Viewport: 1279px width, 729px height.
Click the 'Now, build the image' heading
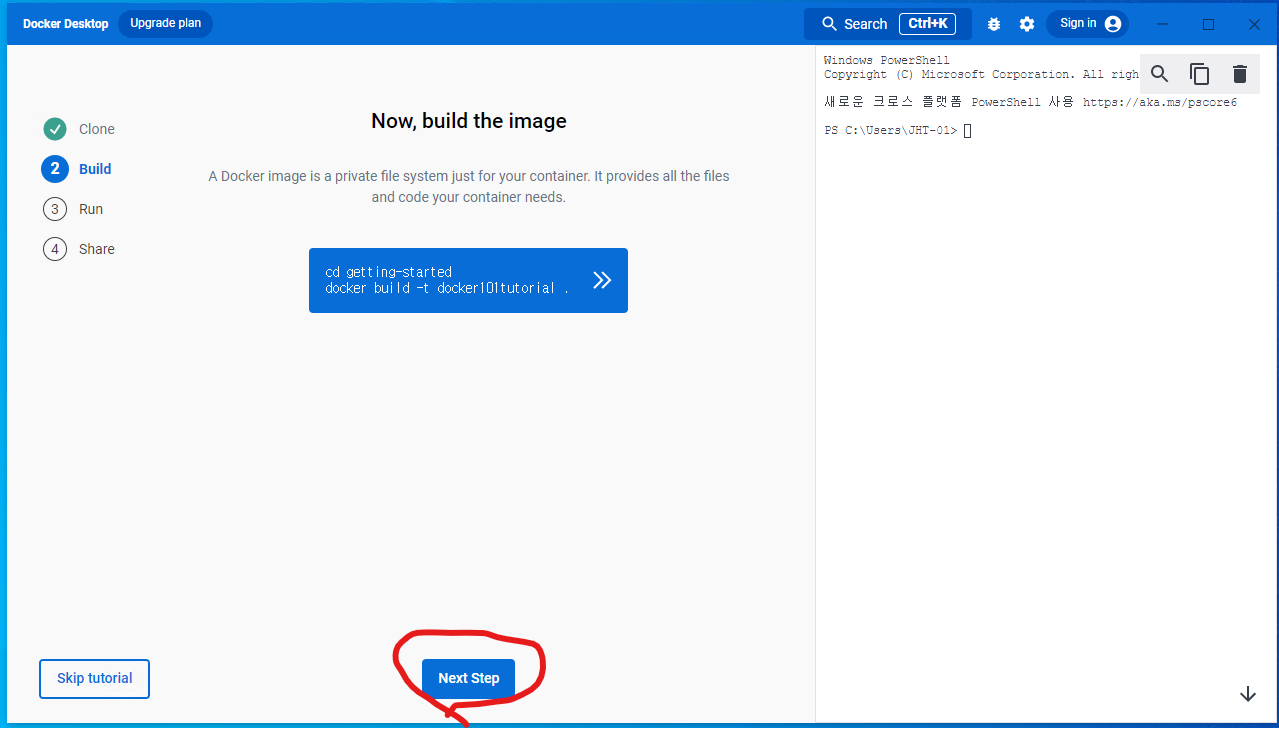[469, 121]
